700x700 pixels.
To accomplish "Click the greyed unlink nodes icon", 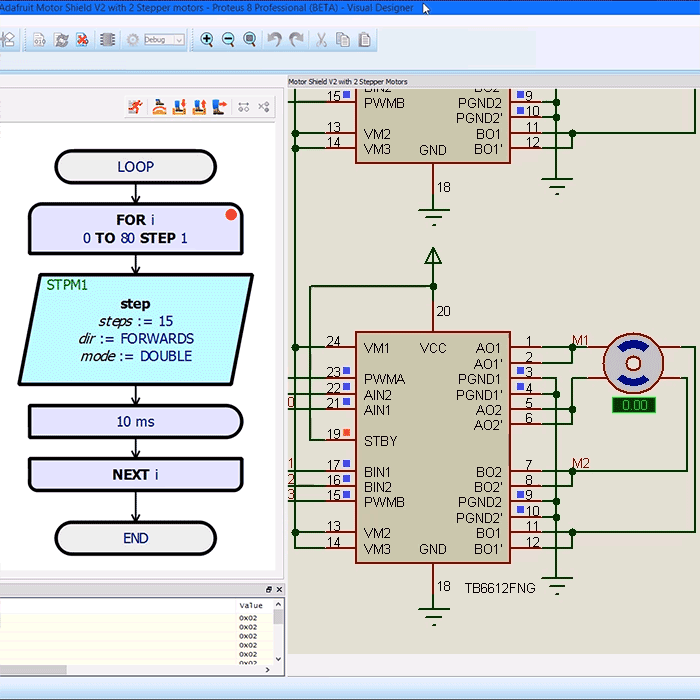I will [x=264, y=107].
